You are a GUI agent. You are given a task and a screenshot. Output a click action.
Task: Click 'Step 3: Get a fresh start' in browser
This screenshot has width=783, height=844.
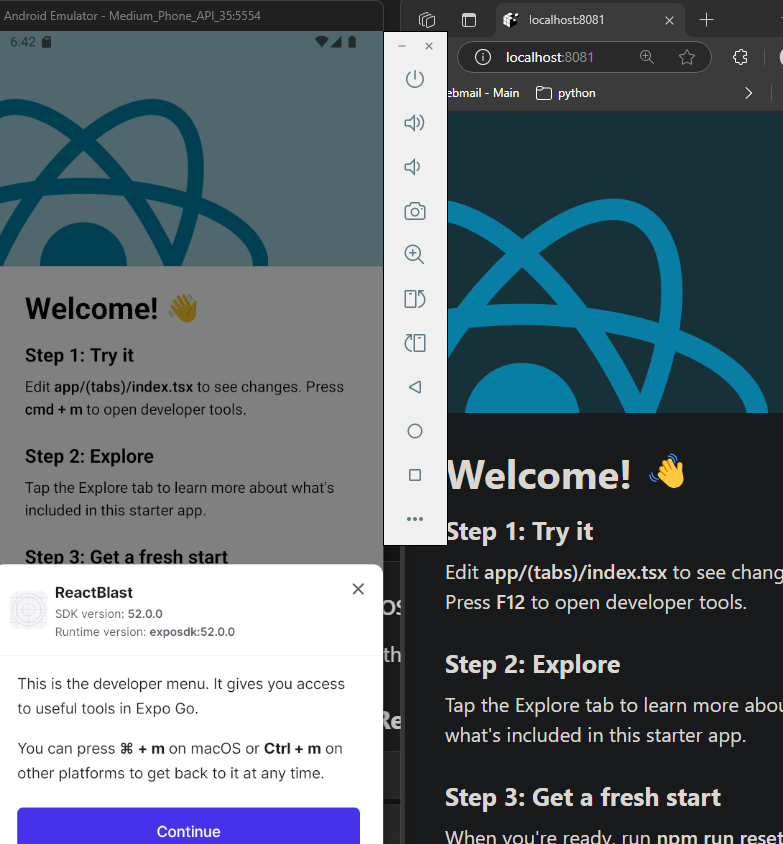[582, 797]
